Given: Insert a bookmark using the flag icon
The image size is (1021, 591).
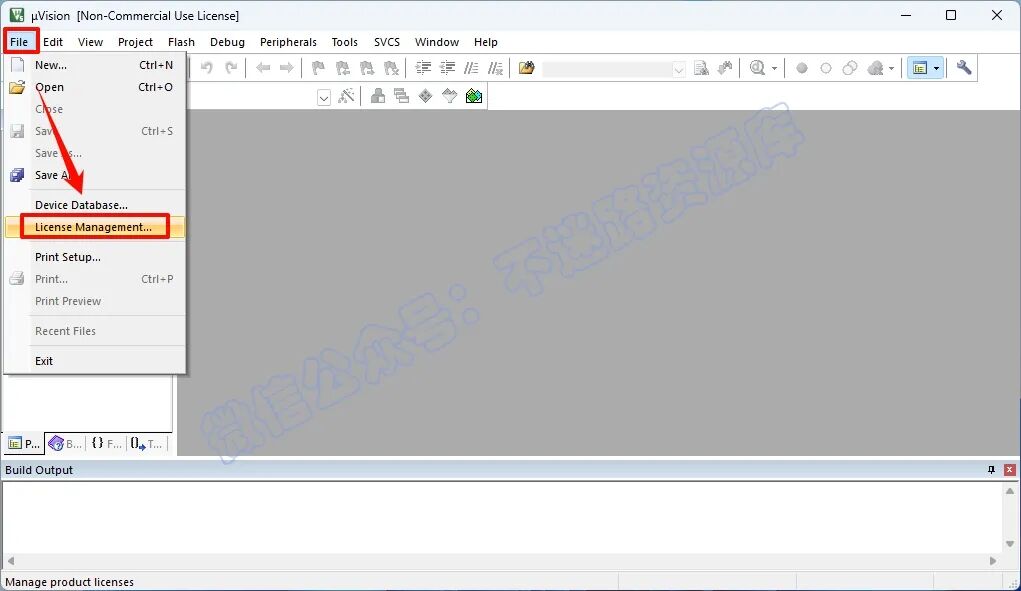Looking at the screenshot, I should [318, 68].
